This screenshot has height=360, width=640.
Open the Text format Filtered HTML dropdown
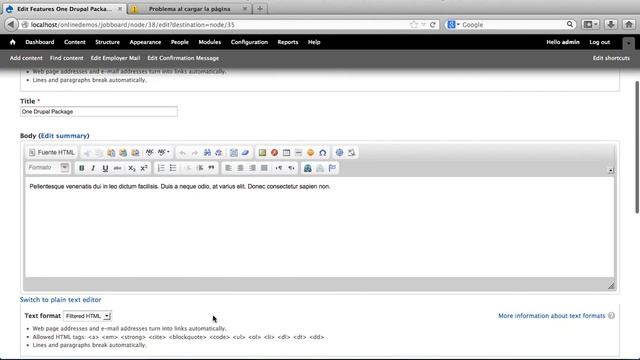pyautogui.click(x=87, y=316)
